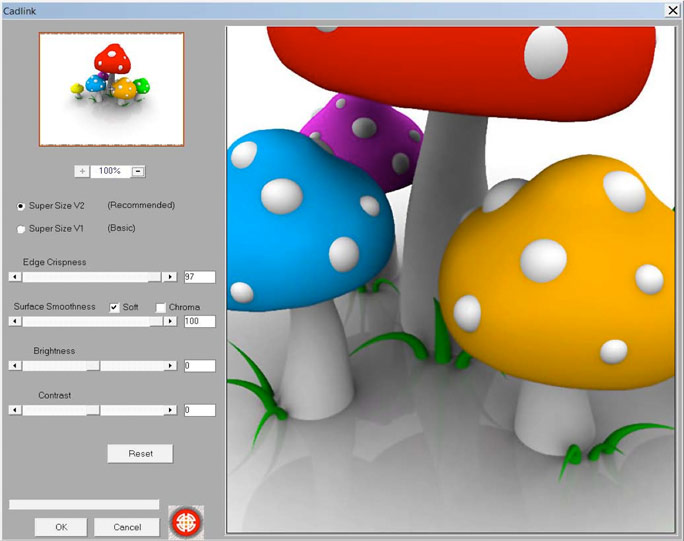Click the "Surface Smoothness" label
The height and width of the screenshot is (541, 684).
55,307
